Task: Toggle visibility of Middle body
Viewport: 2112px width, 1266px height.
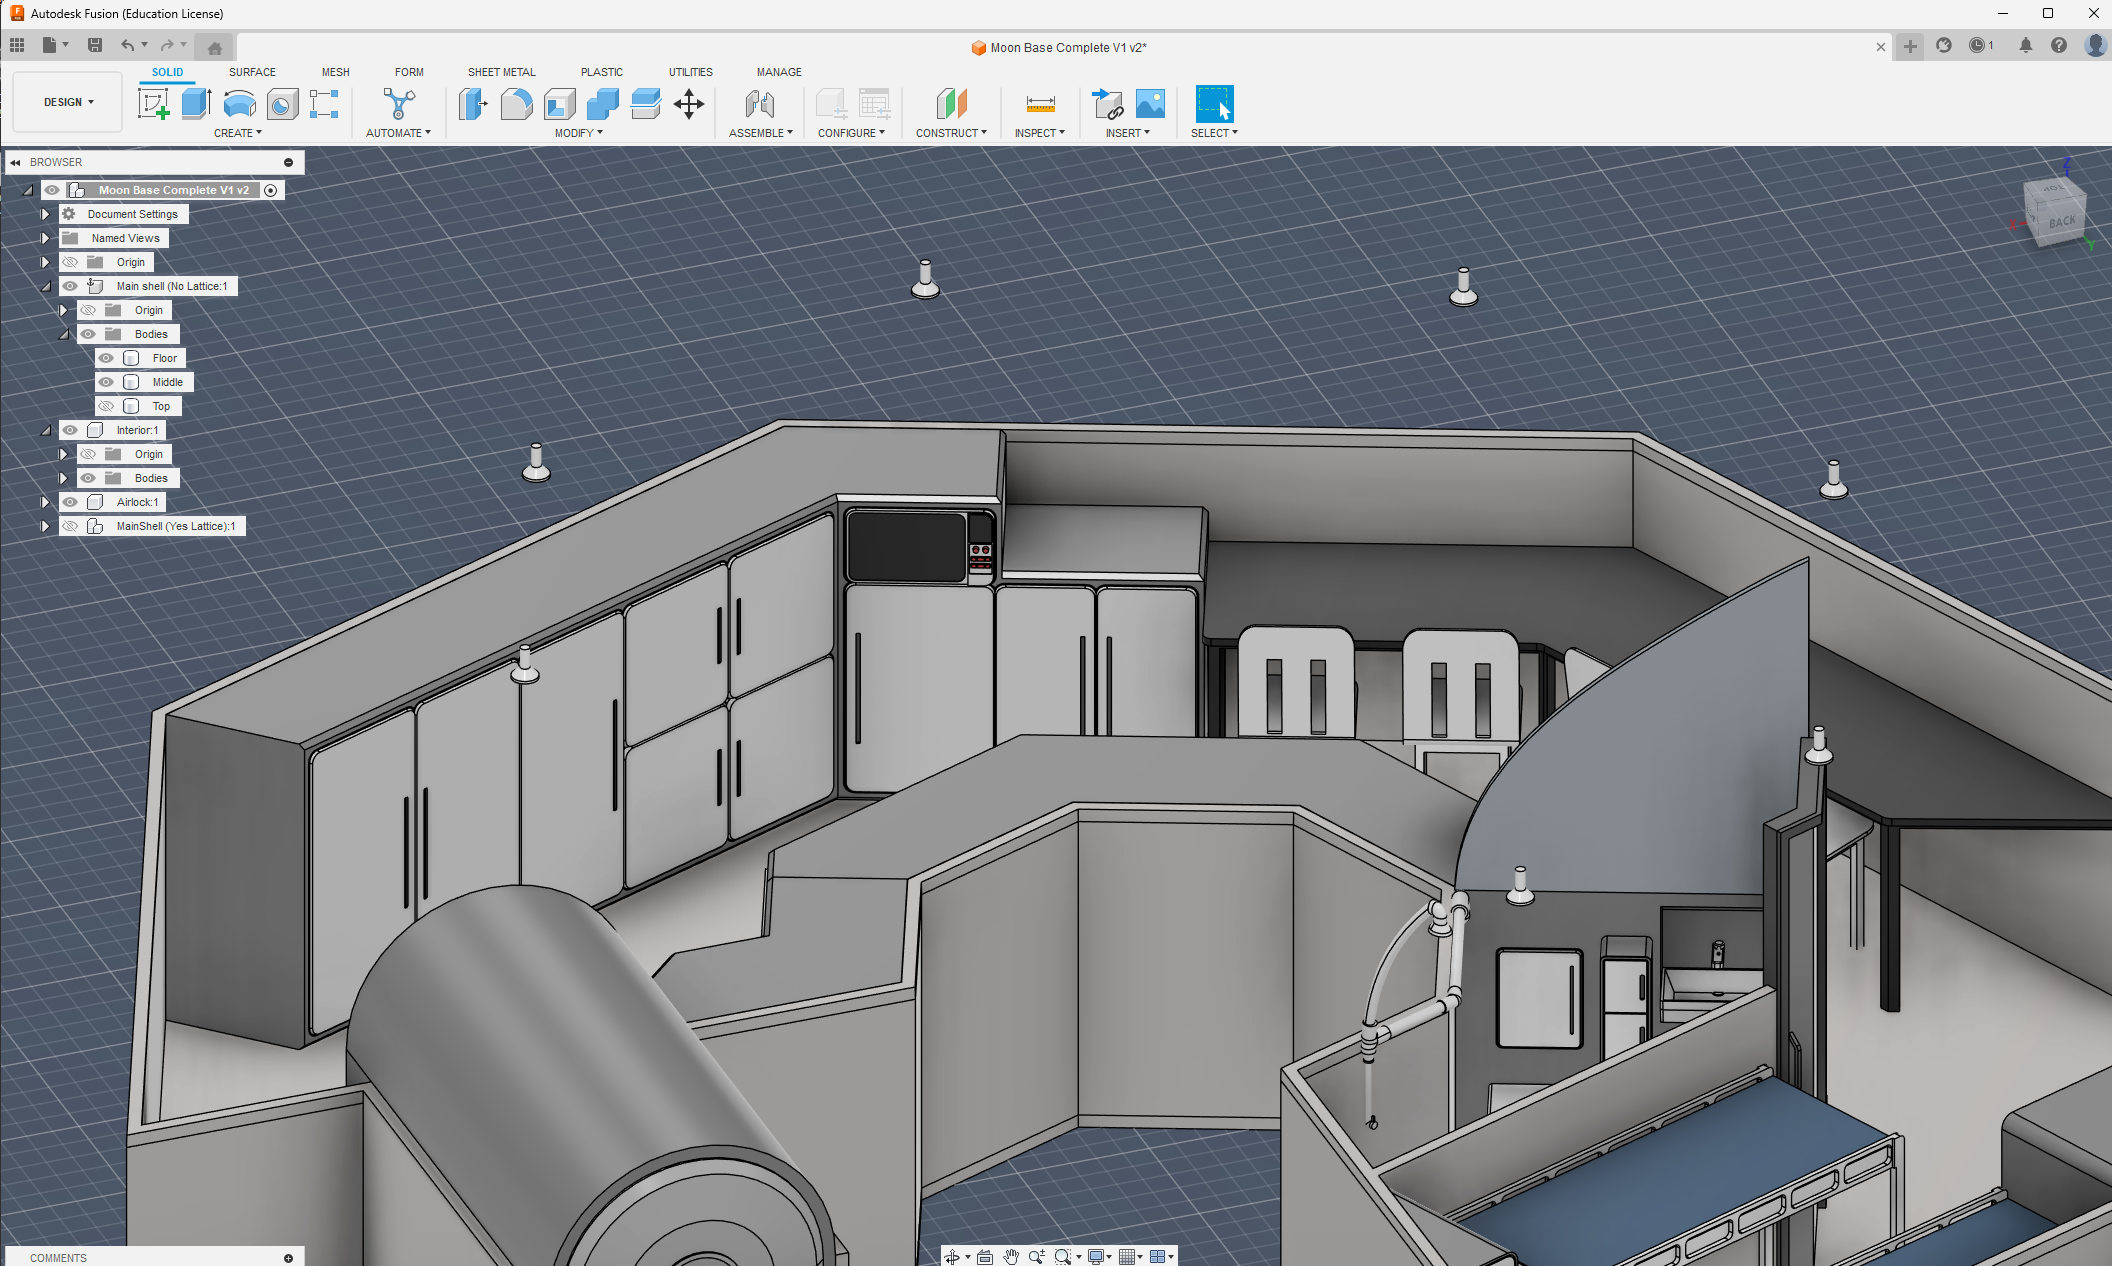Action: tap(106, 382)
